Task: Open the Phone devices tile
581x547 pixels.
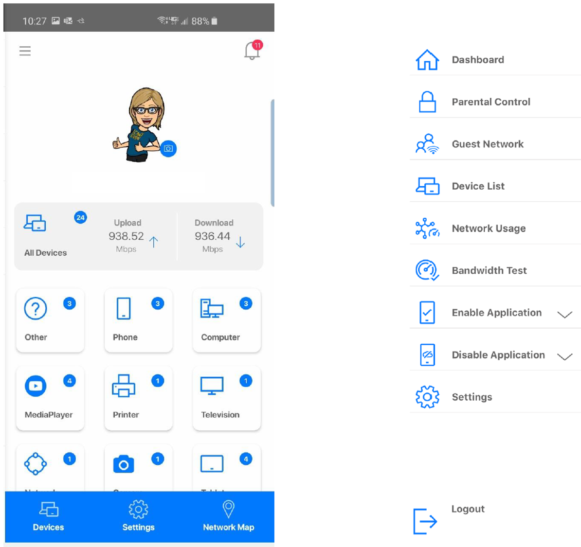Action: pos(139,321)
